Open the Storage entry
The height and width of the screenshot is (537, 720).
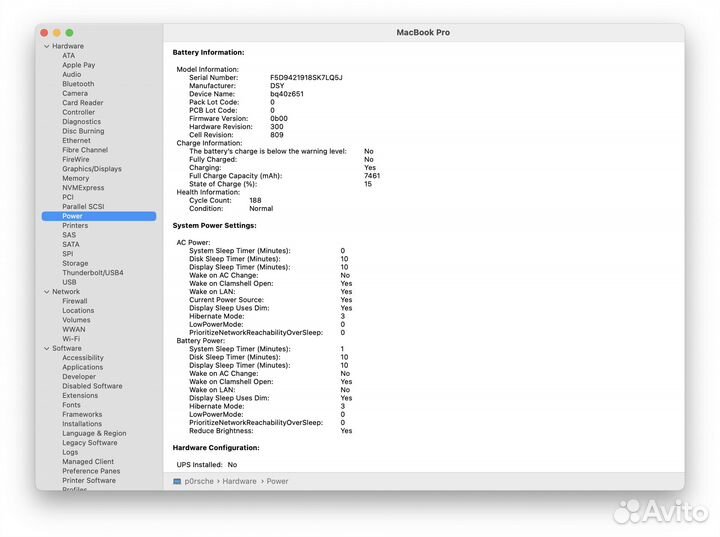pos(75,263)
